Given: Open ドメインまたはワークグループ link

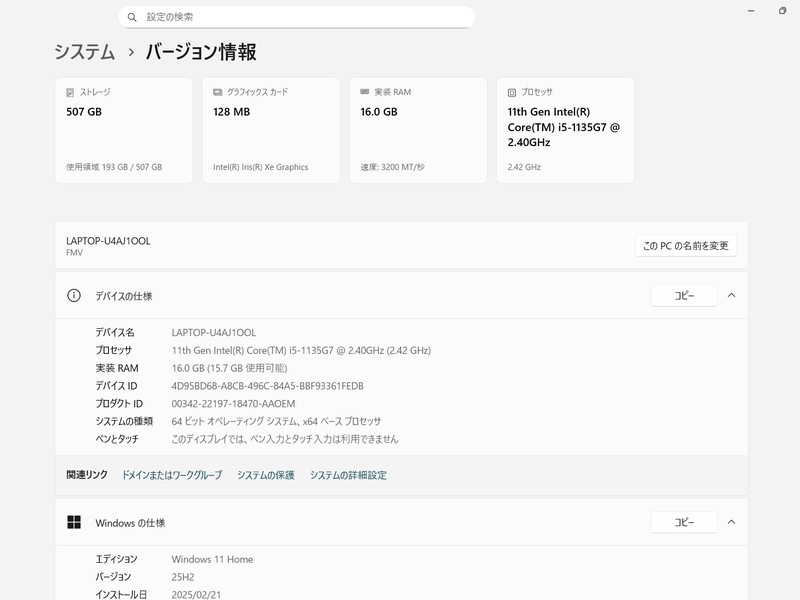Looking at the screenshot, I should tap(172, 475).
